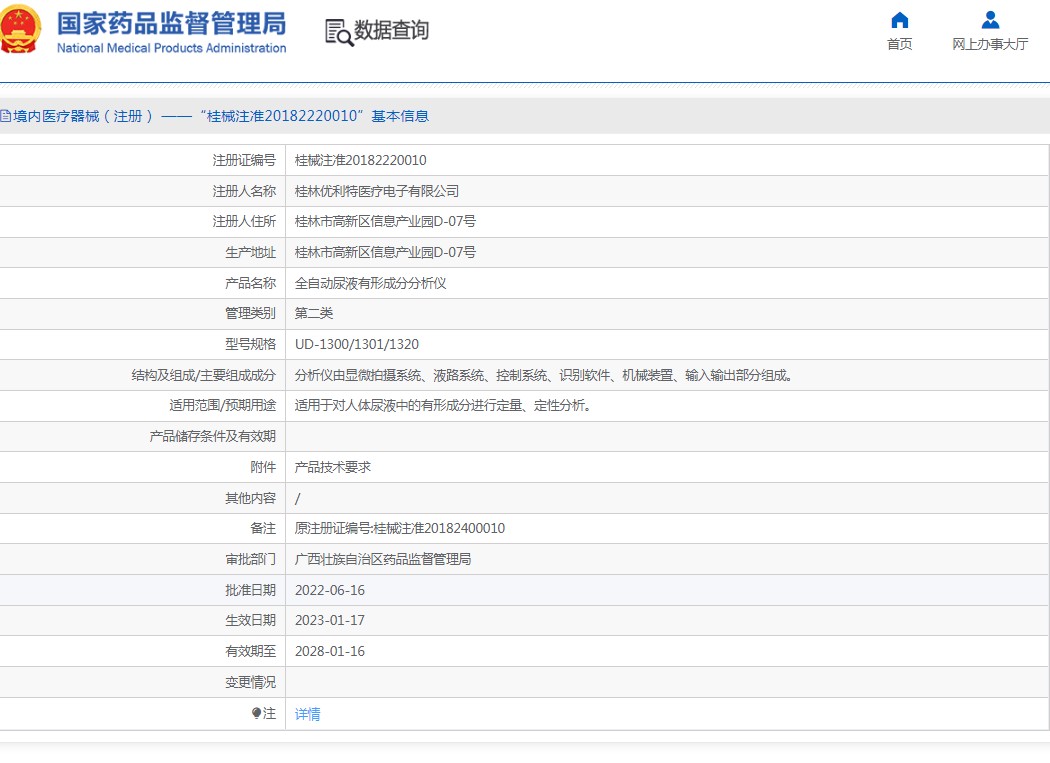
Task: Click the 第二类 category value
Action: tap(313, 313)
